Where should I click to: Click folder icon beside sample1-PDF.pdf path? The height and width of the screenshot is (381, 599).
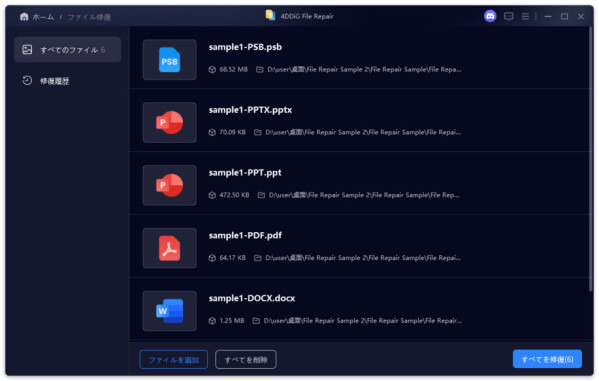pyautogui.click(x=258, y=258)
